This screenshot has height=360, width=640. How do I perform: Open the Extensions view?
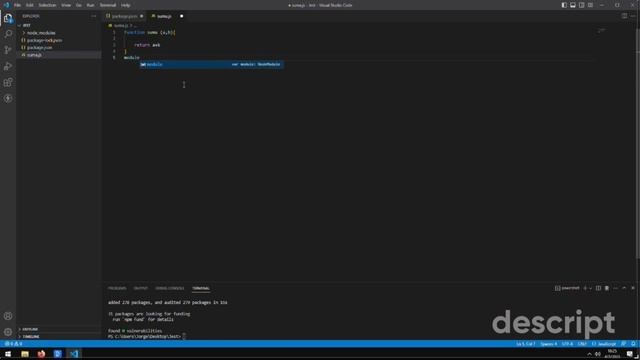(8, 82)
